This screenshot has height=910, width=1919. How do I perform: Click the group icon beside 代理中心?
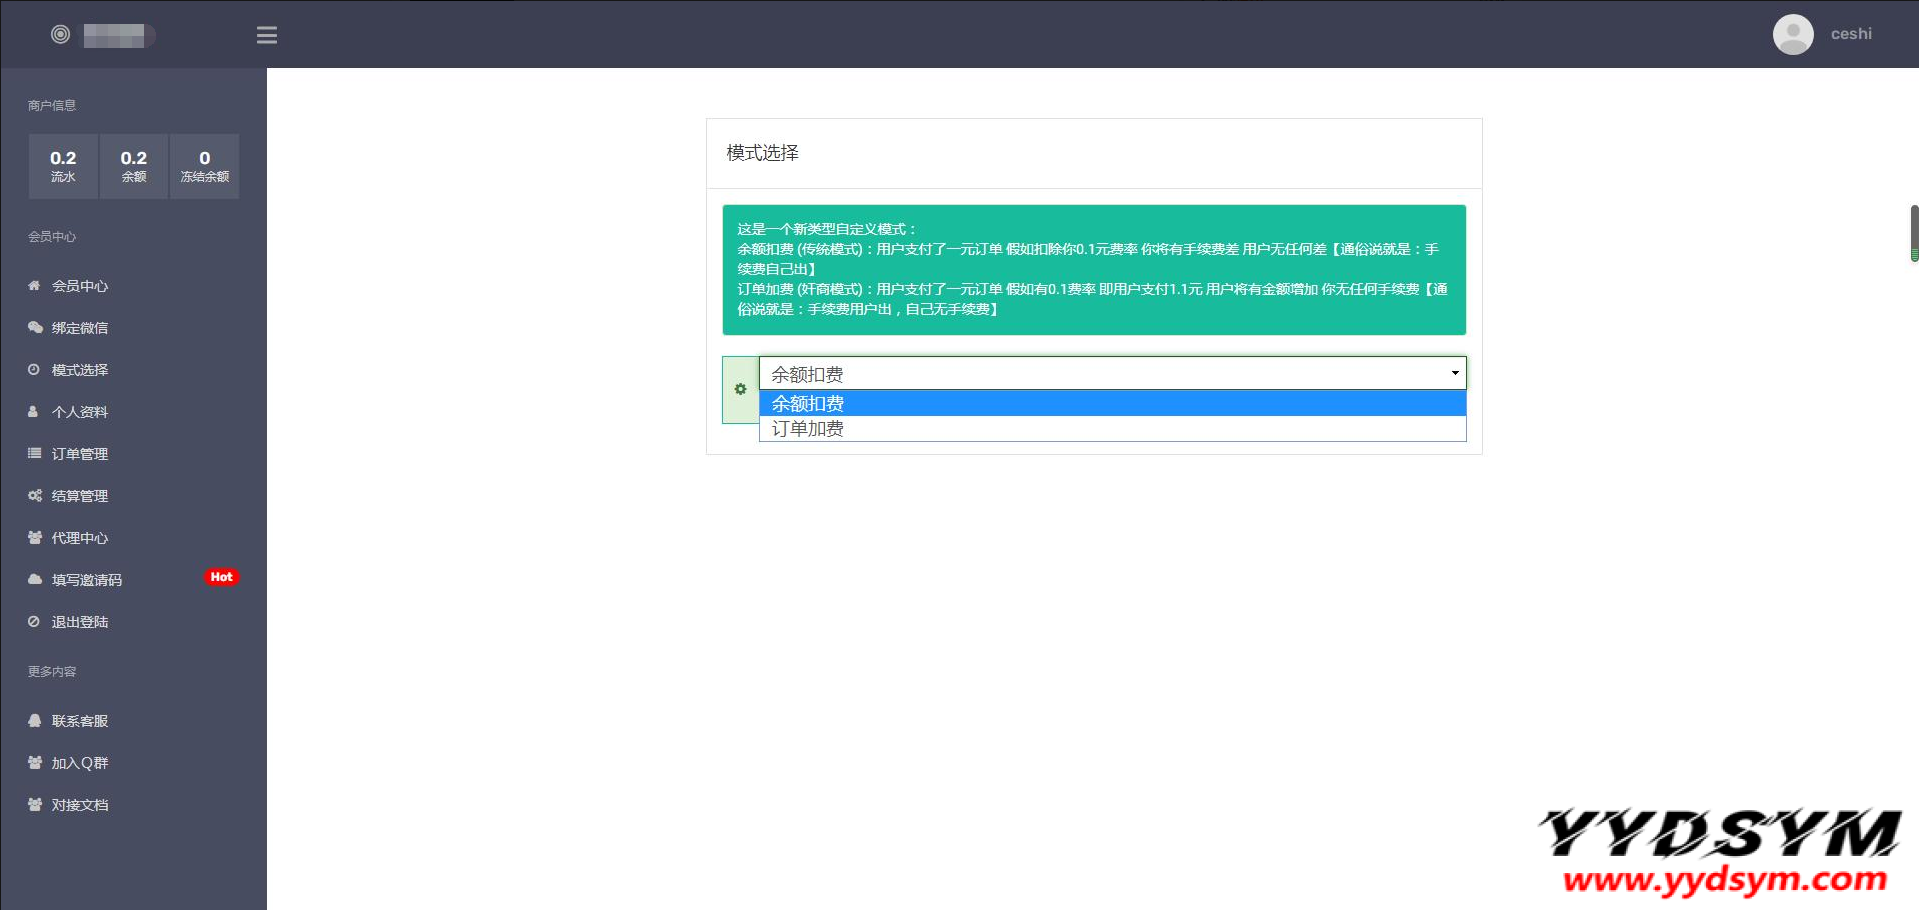[35, 538]
